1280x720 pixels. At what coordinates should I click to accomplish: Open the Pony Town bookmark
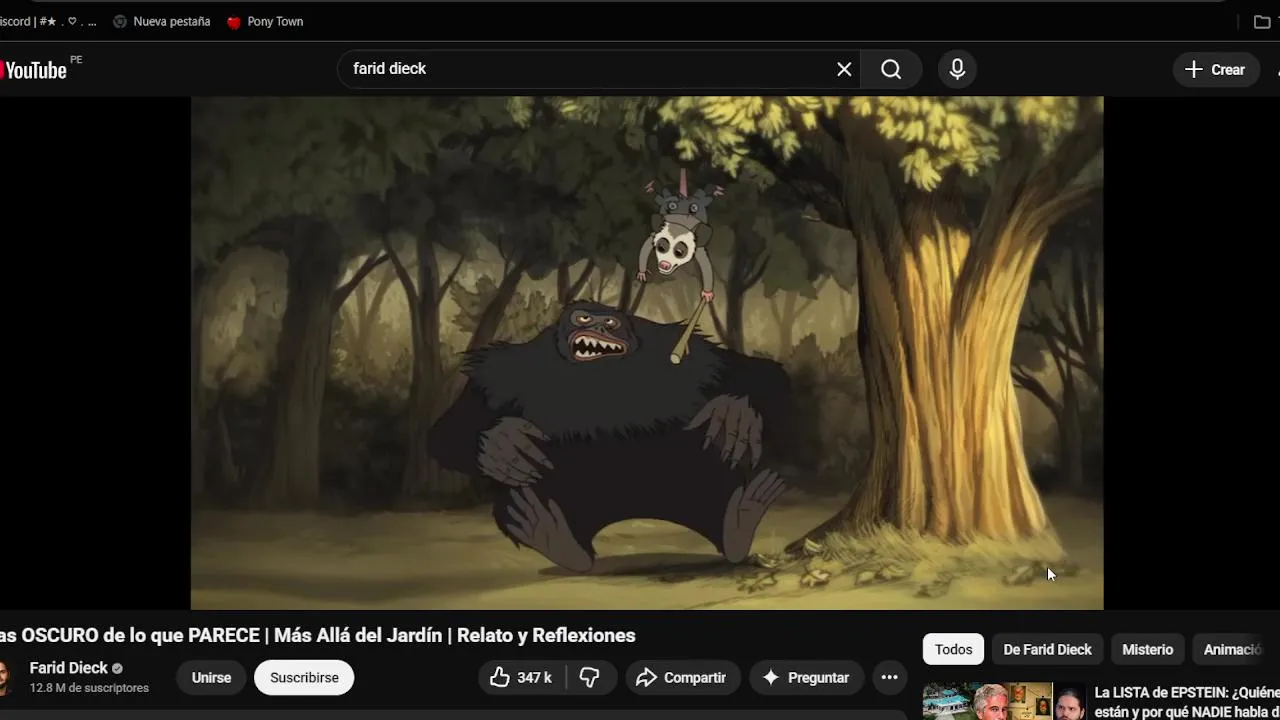point(265,21)
